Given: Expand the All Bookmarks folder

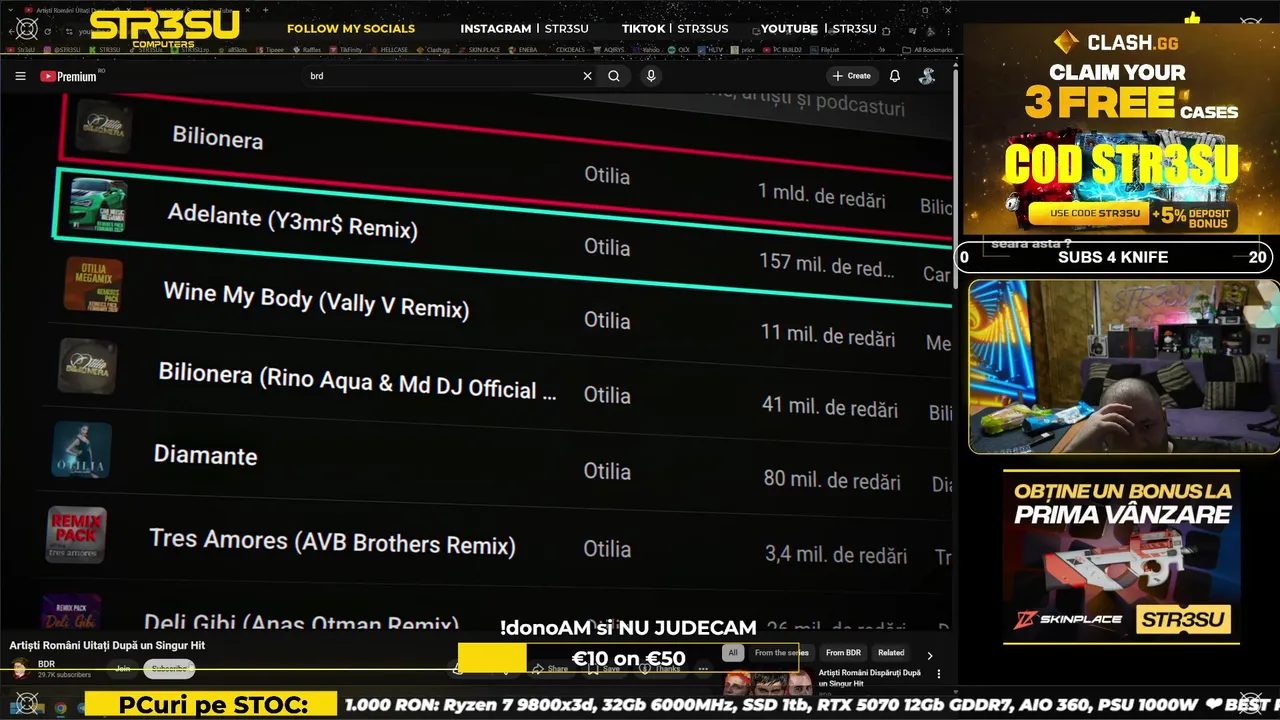Looking at the screenshot, I should [x=927, y=49].
